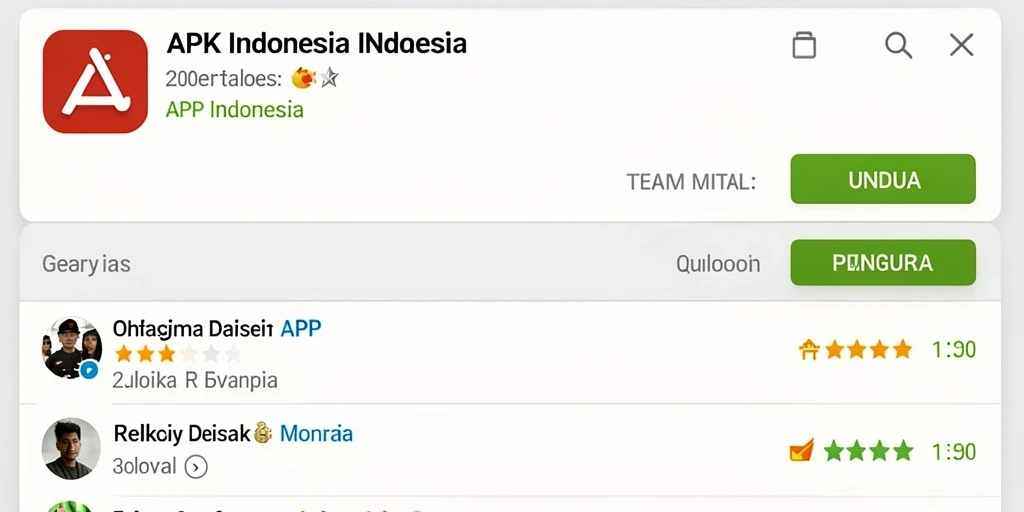1024x512 pixels.
Task: Click the blue verified badge on first avatar
Action: click(x=89, y=370)
